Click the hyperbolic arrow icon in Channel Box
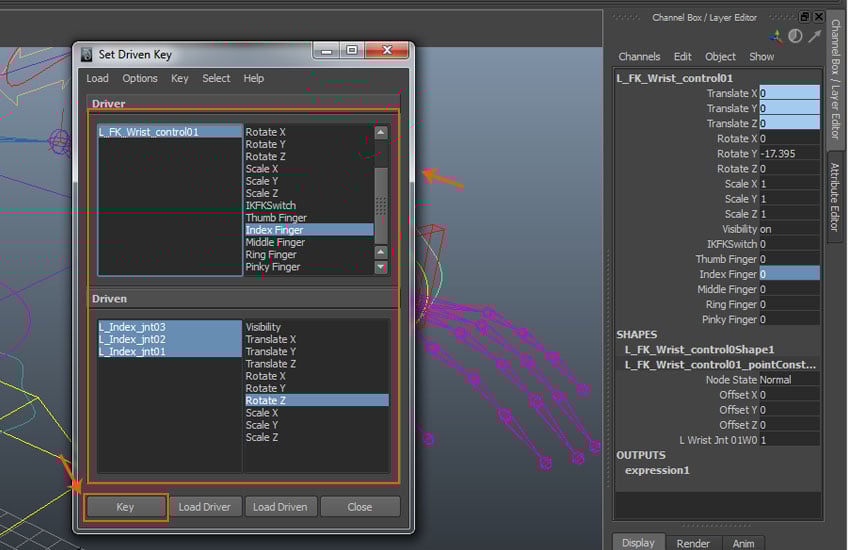This screenshot has width=850, height=550. coord(815,36)
